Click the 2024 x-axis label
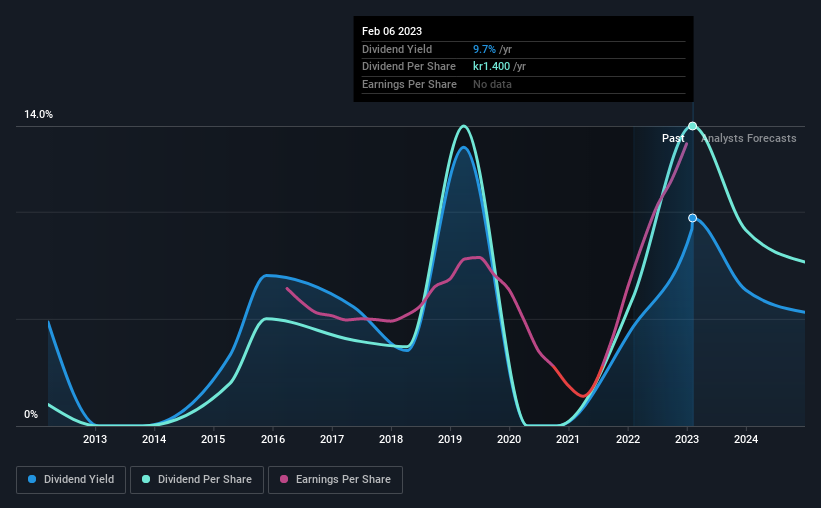The height and width of the screenshot is (508, 821). pyautogui.click(x=746, y=439)
